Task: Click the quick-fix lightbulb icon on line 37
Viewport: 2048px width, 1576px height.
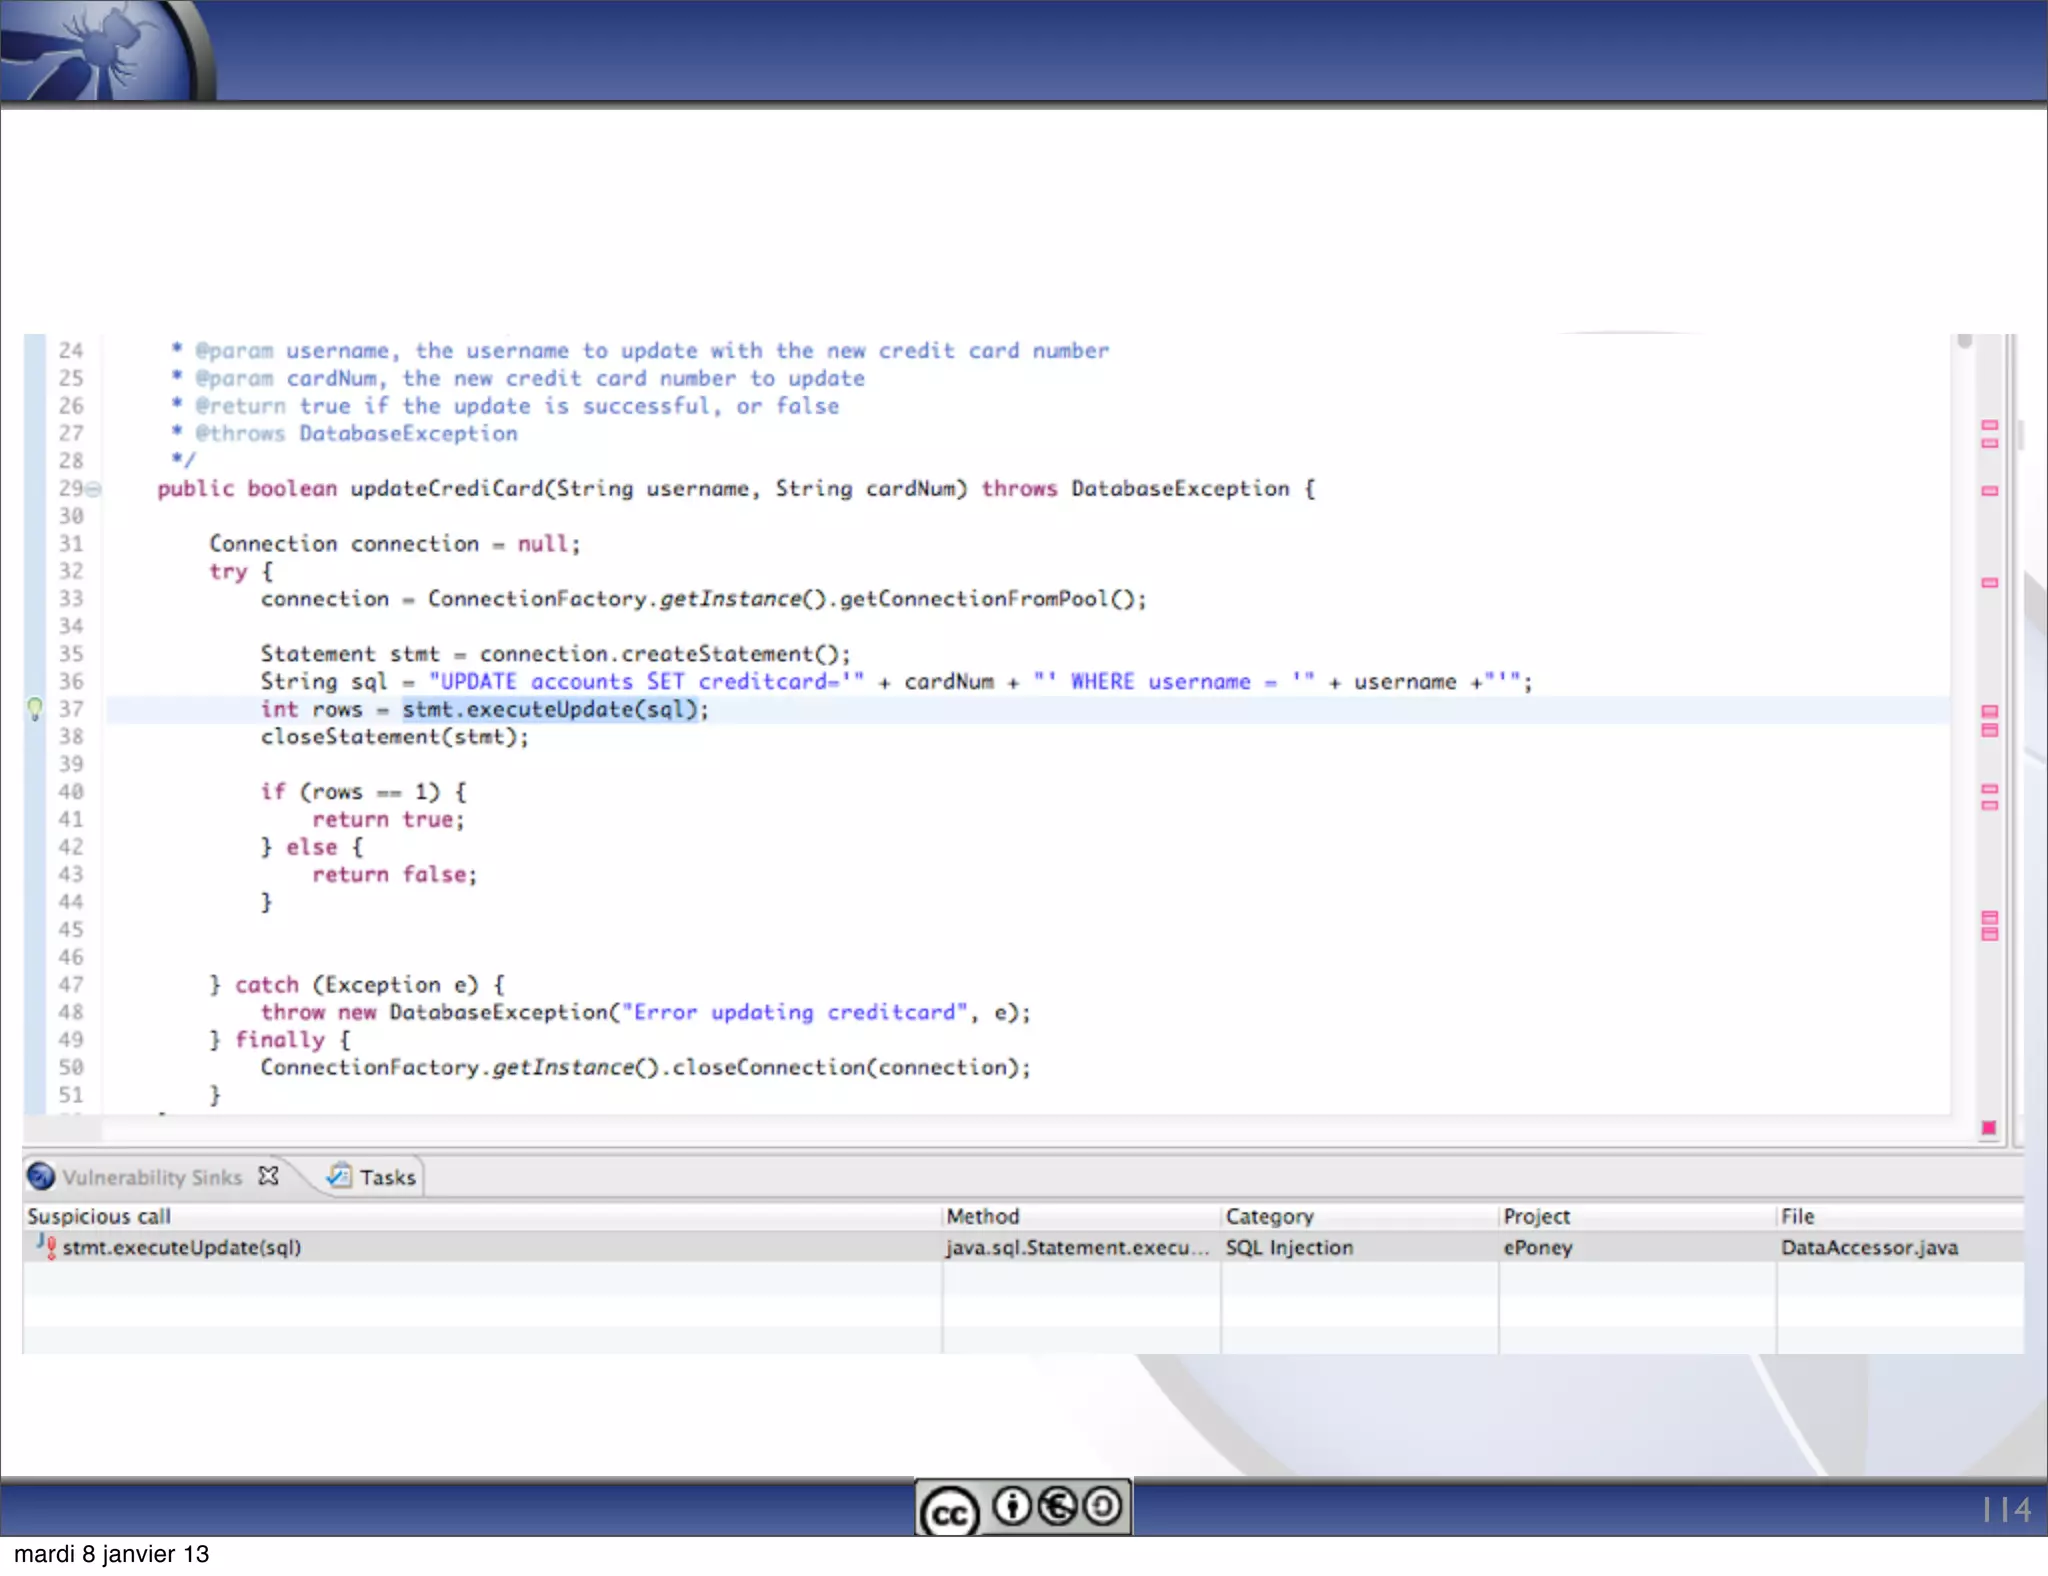Action: [35, 709]
